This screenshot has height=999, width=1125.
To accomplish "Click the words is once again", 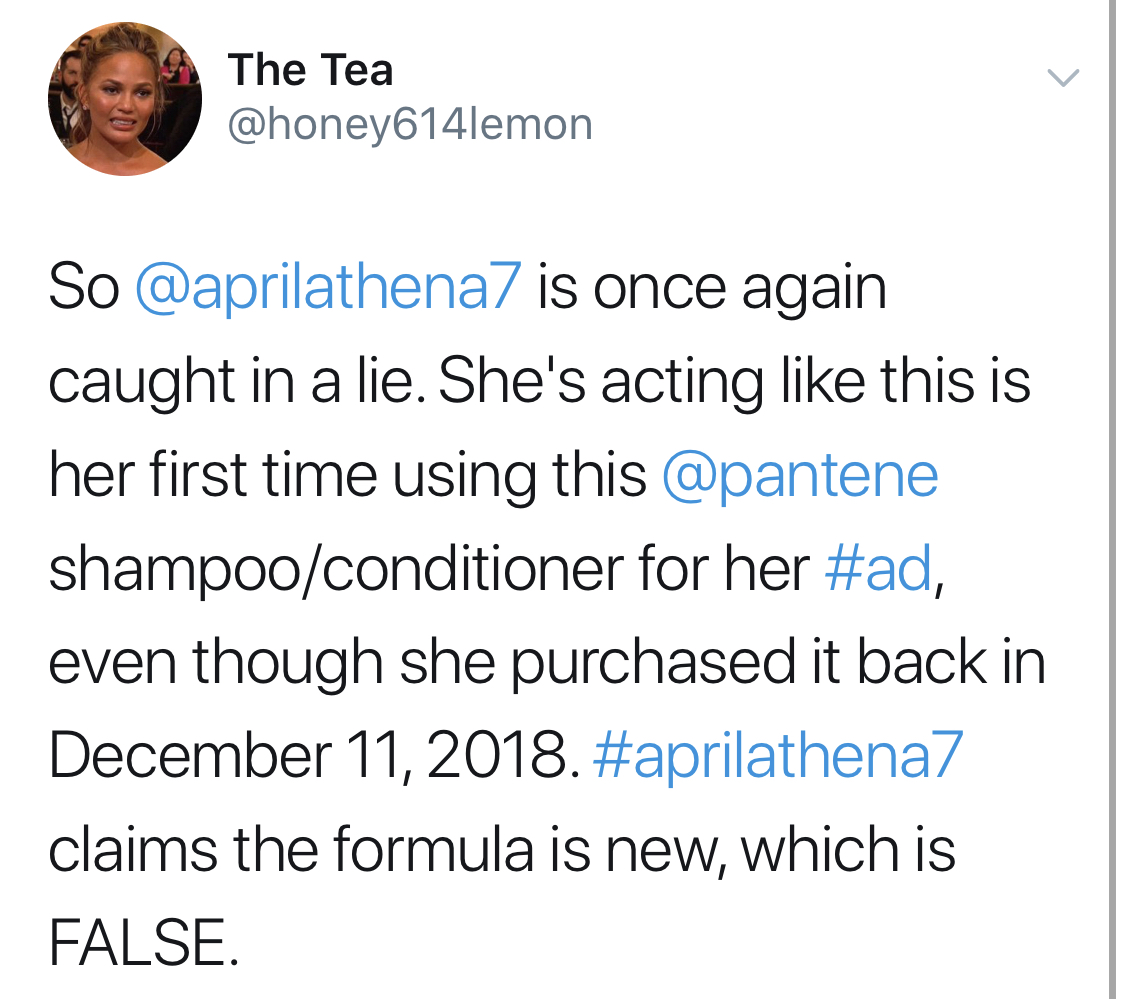I will click(711, 289).
